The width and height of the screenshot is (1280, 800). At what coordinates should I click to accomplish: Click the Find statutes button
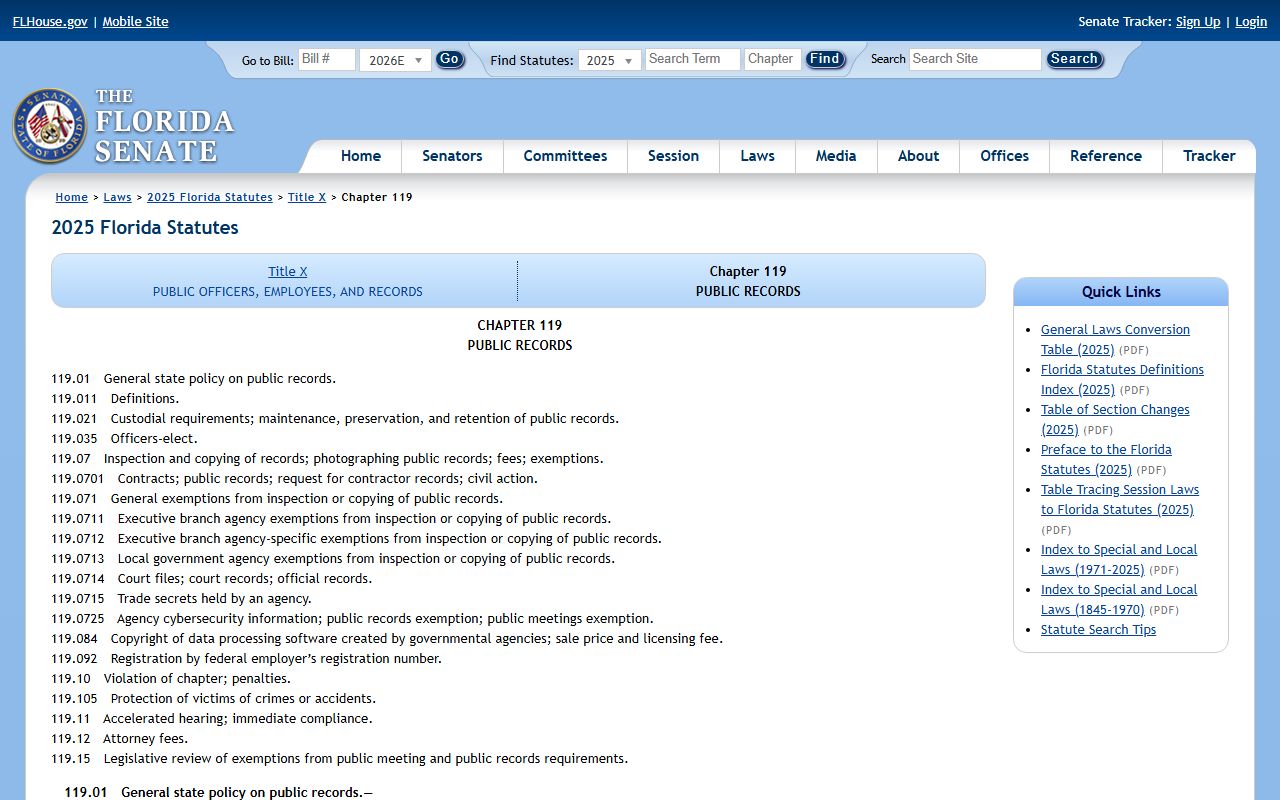[825, 59]
